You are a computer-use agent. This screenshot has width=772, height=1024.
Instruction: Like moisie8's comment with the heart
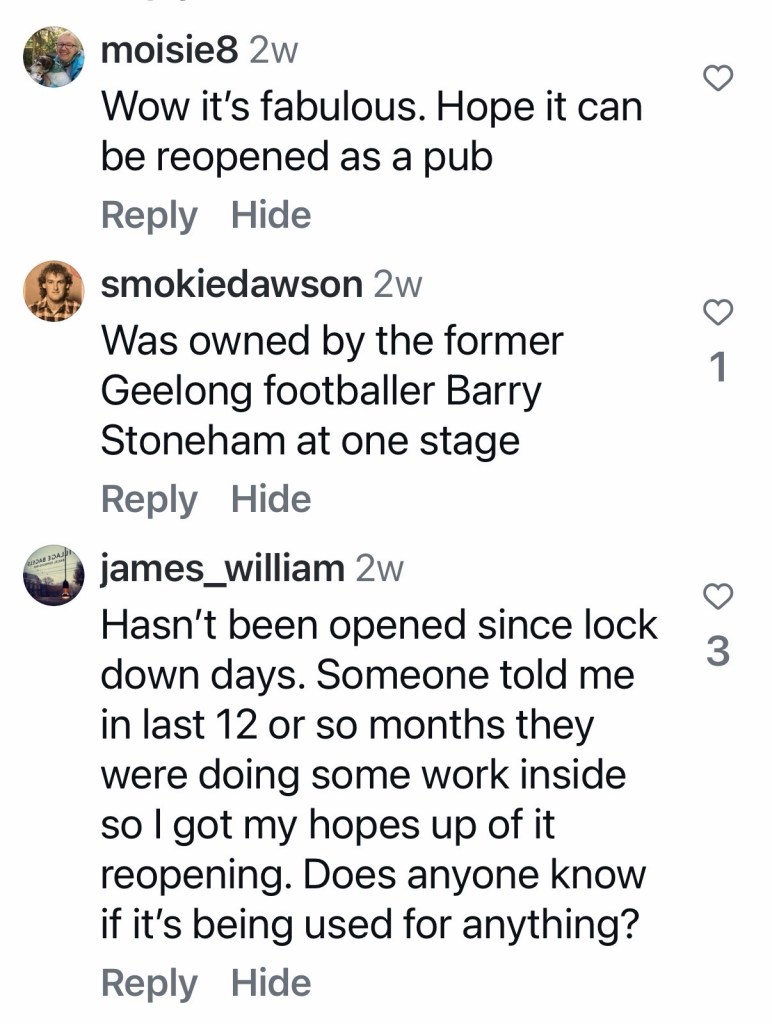719,78
